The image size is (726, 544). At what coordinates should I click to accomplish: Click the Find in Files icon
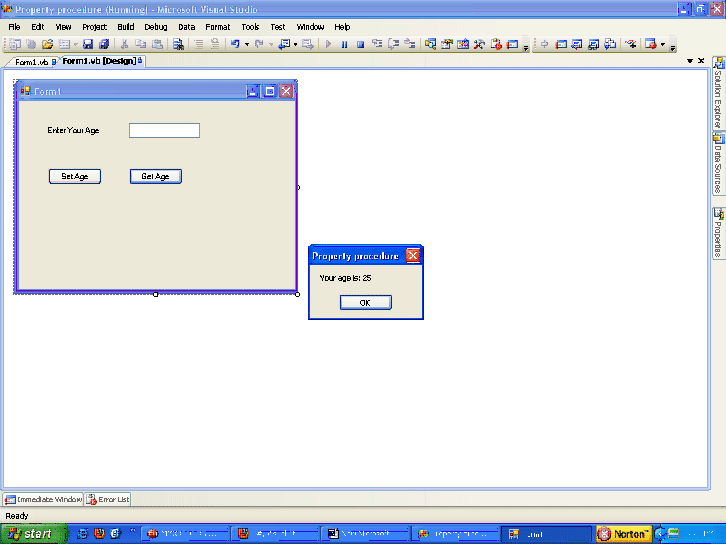tap(178, 44)
